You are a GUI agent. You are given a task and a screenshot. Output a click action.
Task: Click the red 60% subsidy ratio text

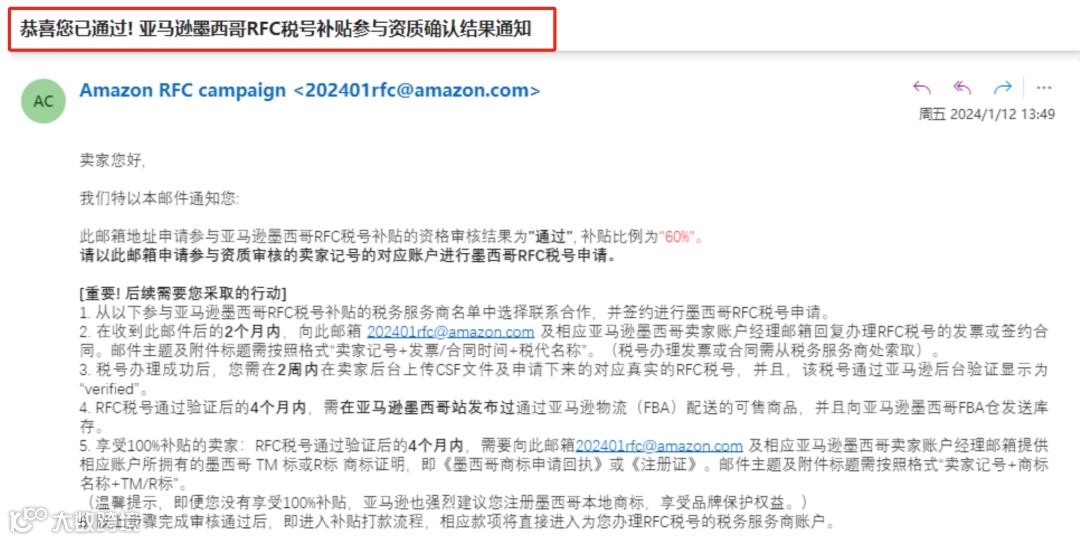(677, 237)
